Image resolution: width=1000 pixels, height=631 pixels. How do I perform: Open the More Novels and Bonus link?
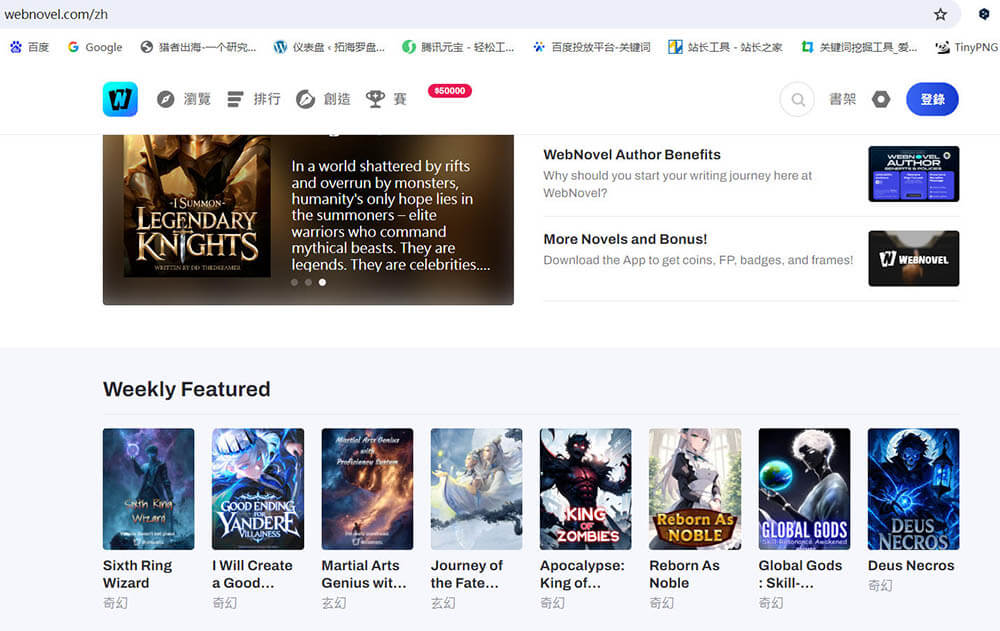[625, 239]
